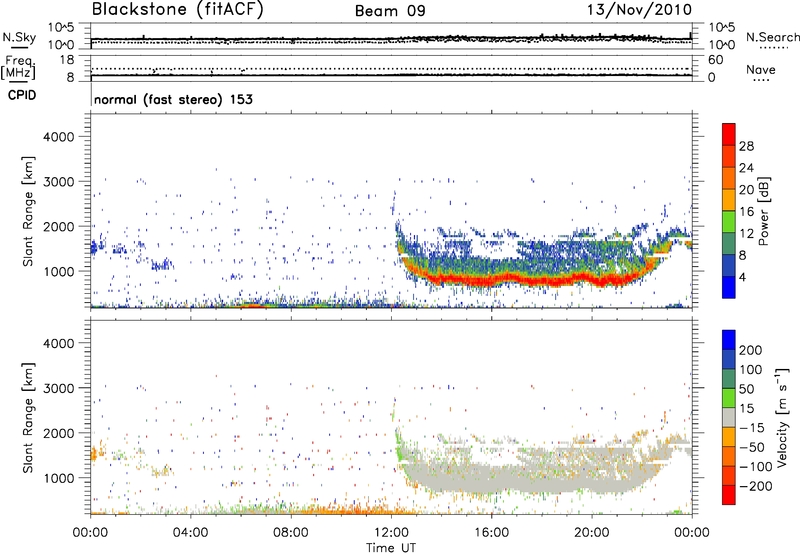Click the 'Time UT' axis title
This screenshot has height=554, width=800.
[391, 547]
